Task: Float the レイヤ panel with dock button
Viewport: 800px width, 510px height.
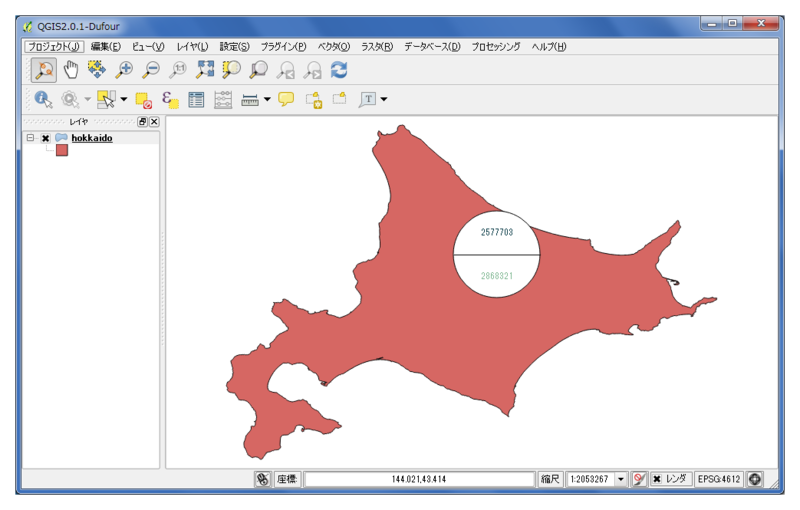Action: (x=142, y=121)
